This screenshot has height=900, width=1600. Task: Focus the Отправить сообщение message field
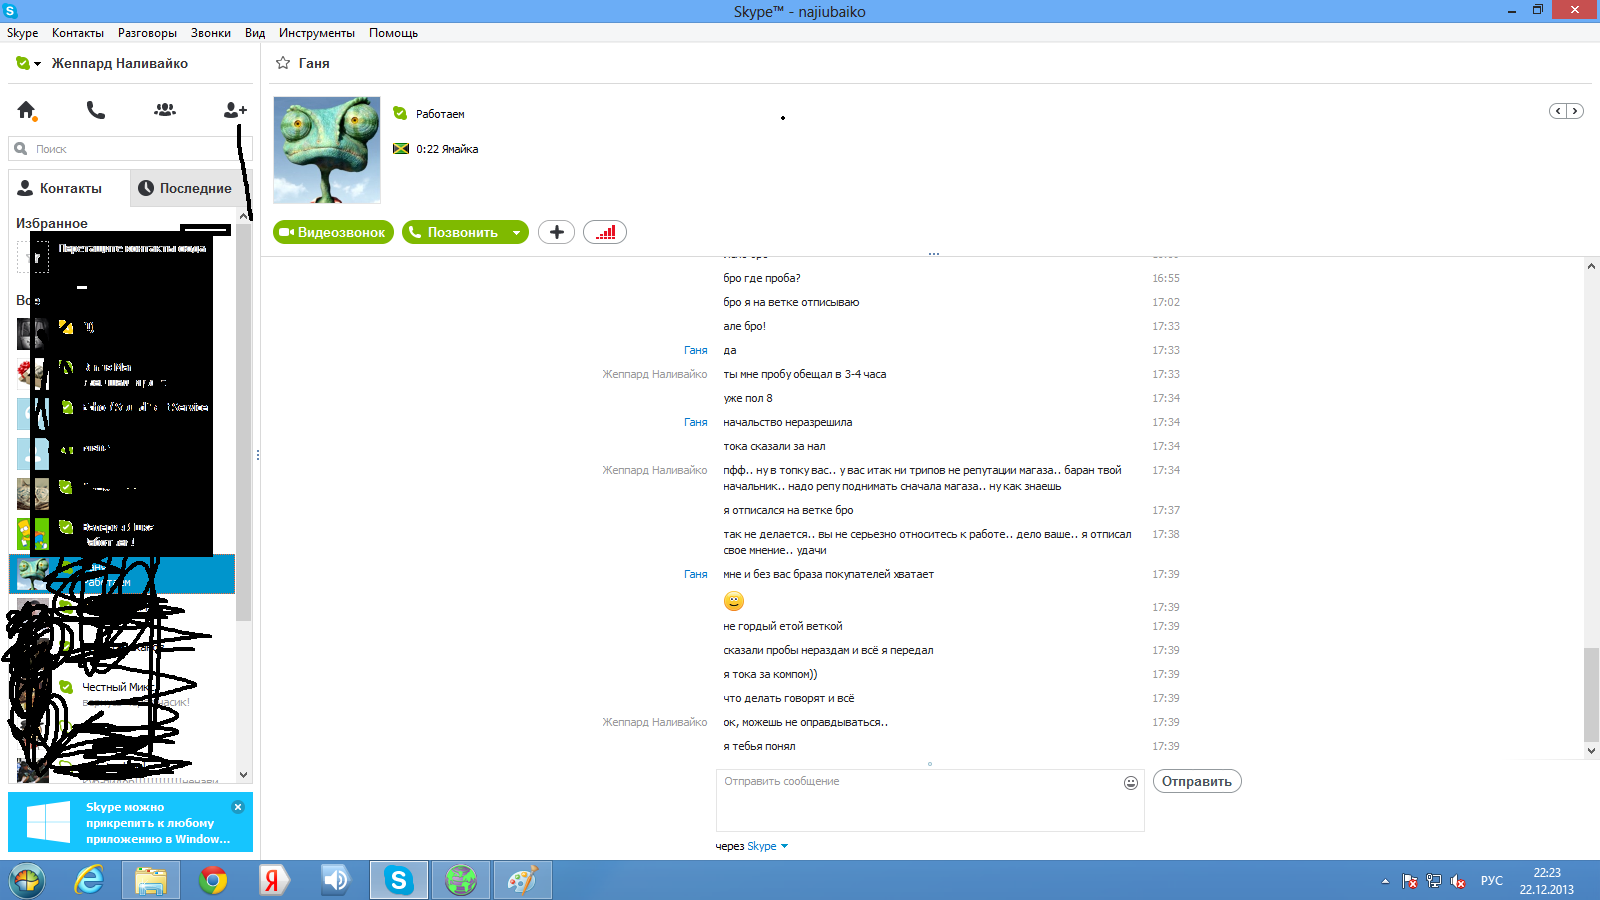[x=930, y=800]
